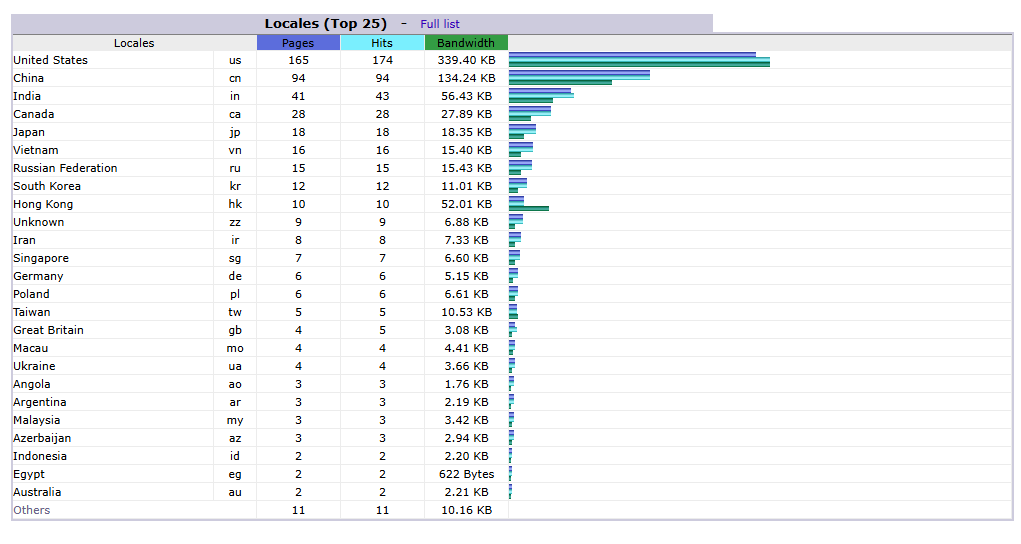Click the Great Britain country name
1021x544 pixels.
pos(48,330)
